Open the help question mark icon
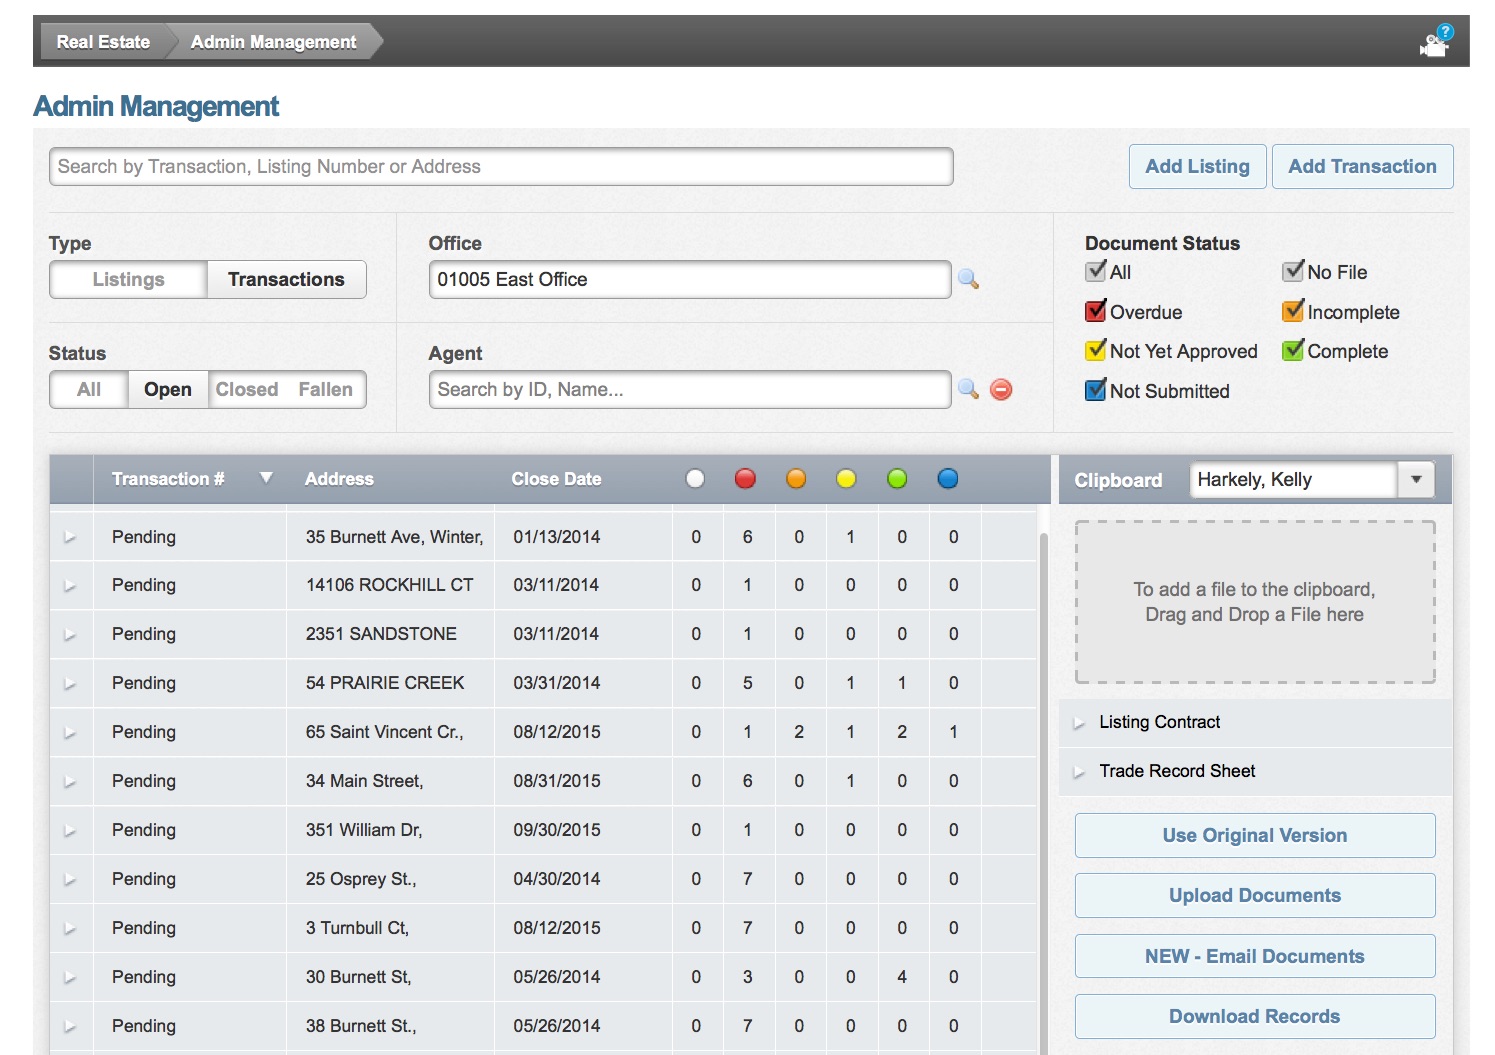The width and height of the screenshot is (1495, 1055). point(1448,31)
